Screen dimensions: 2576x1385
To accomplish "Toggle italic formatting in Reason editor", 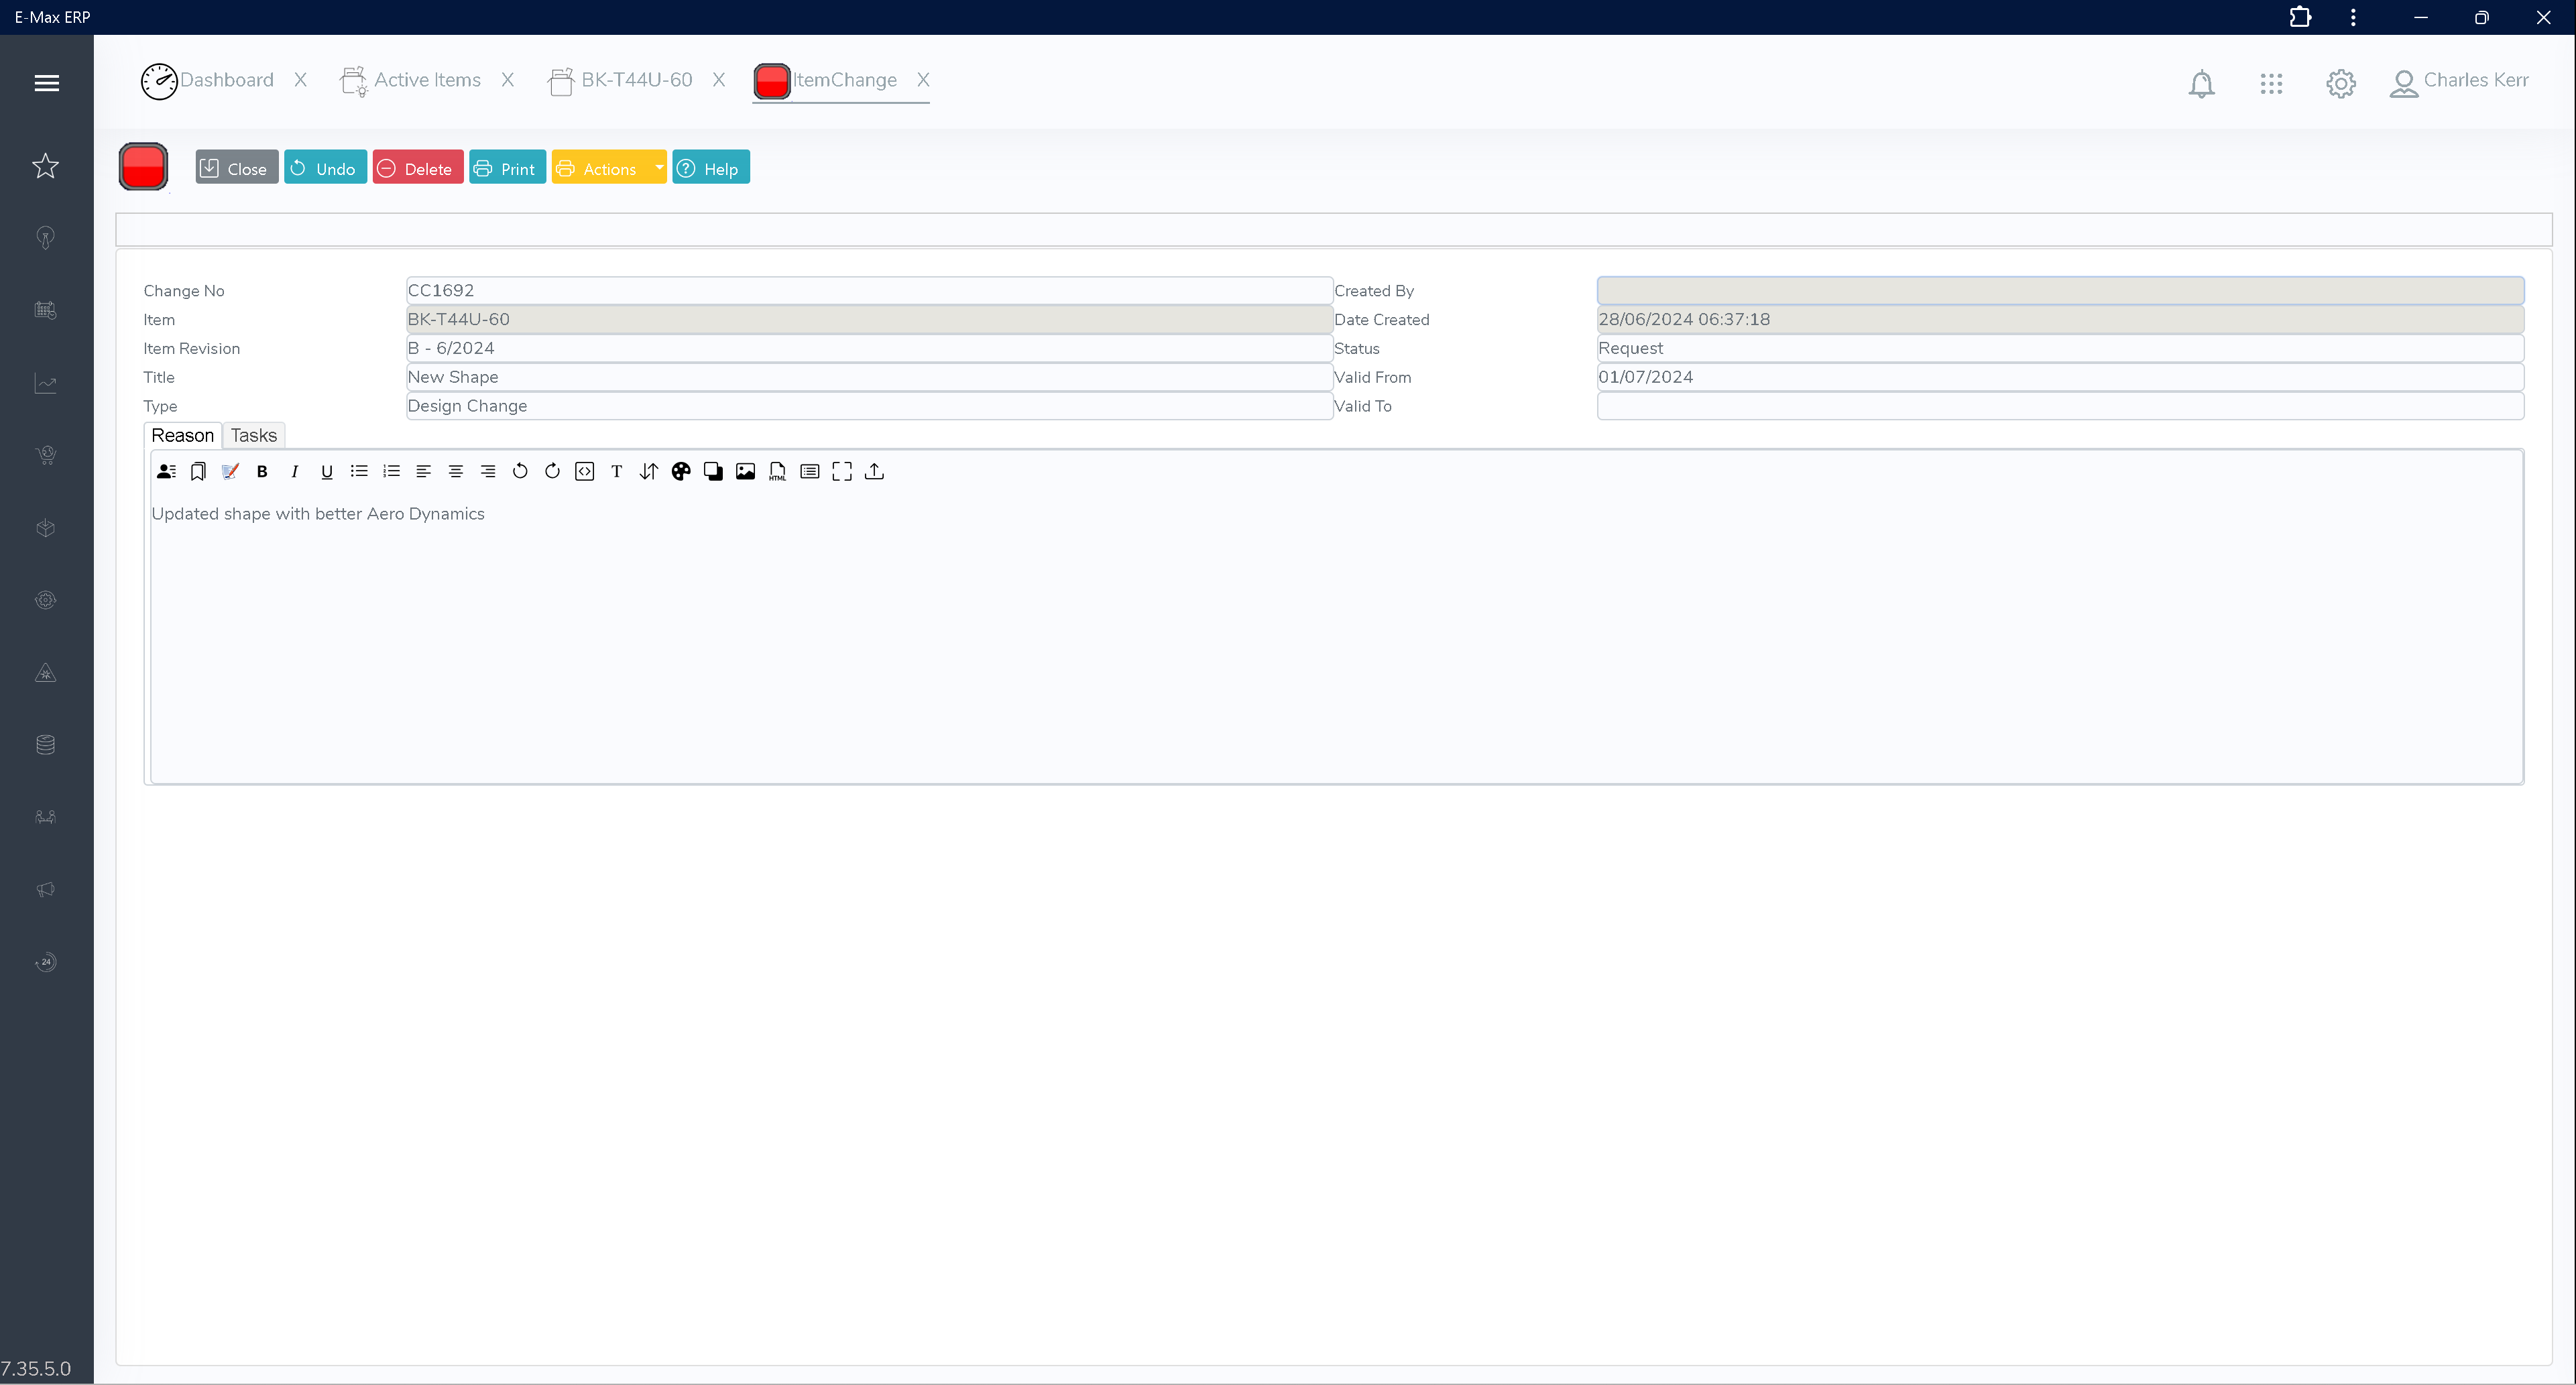I will [x=294, y=472].
